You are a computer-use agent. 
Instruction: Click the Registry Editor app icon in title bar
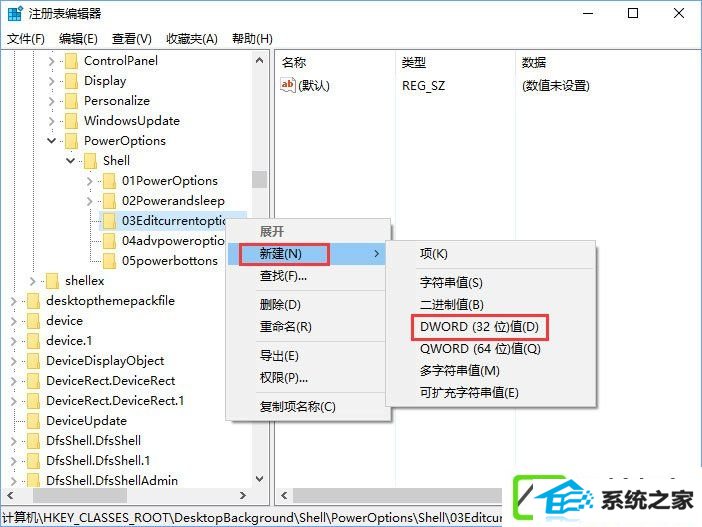15,13
